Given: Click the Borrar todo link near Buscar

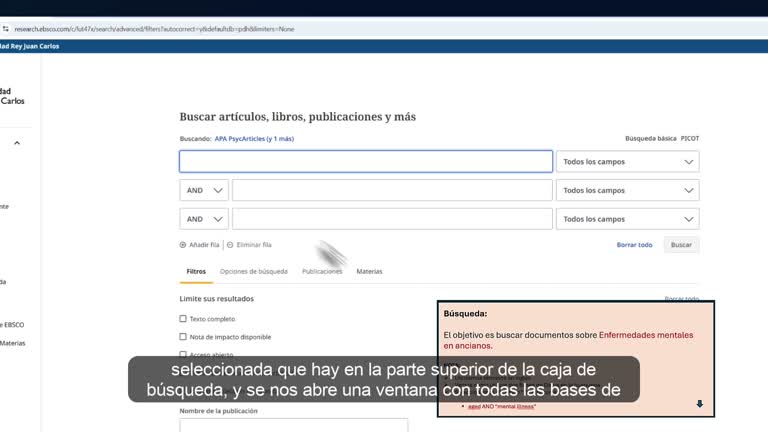Looking at the screenshot, I should pyautogui.click(x=634, y=245).
